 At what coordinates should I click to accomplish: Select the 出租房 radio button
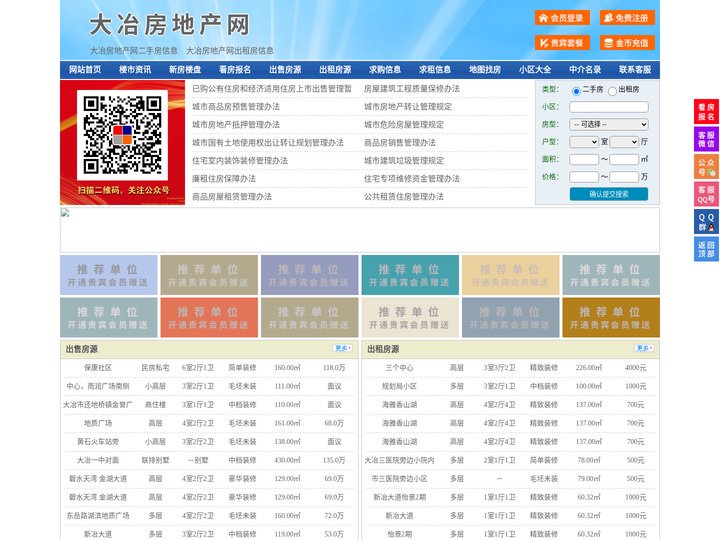click(x=612, y=91)
